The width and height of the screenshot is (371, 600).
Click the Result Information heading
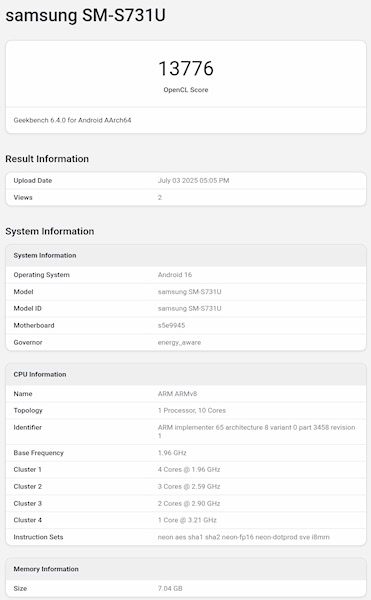pyautogui.click(x=47, y=159)
